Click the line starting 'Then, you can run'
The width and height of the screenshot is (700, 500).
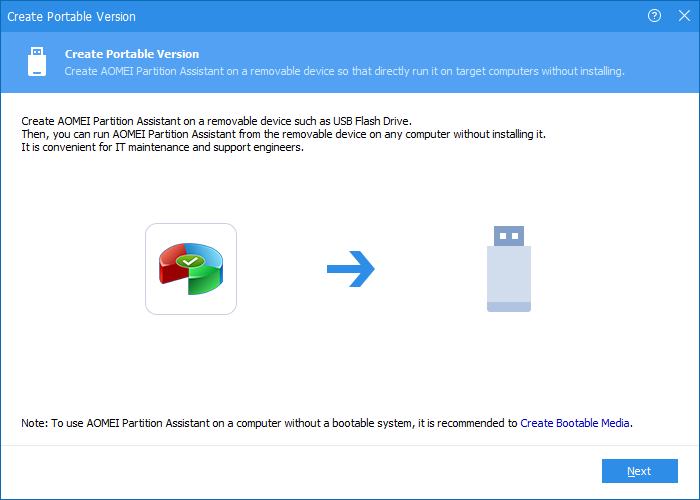[283, 134]
